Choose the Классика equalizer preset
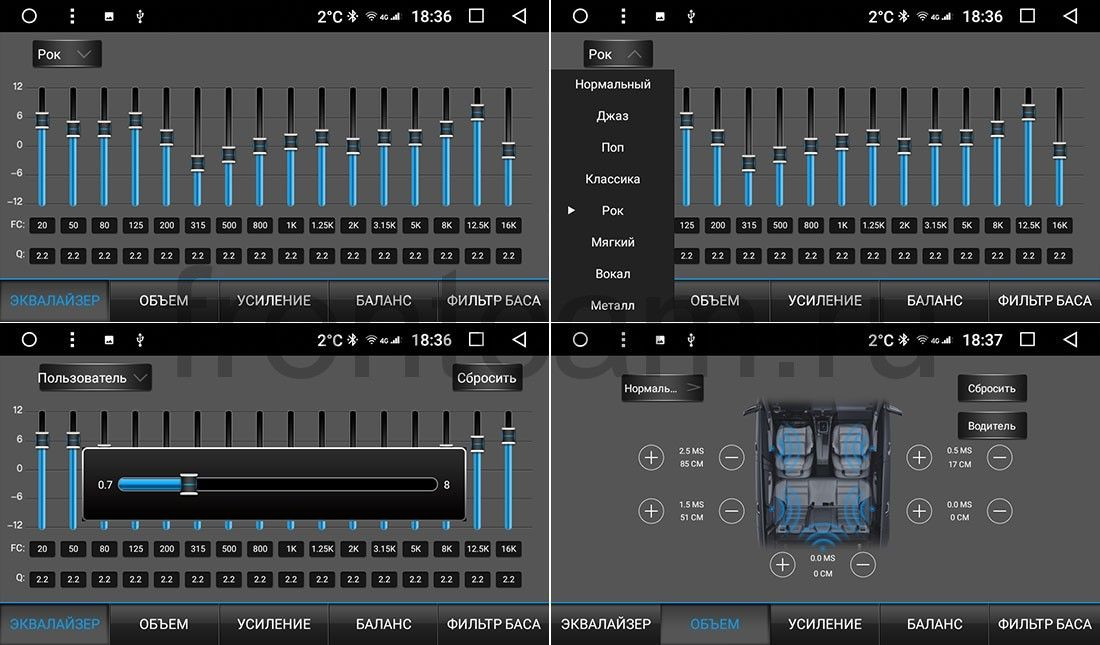 click(x=612, y=179)
